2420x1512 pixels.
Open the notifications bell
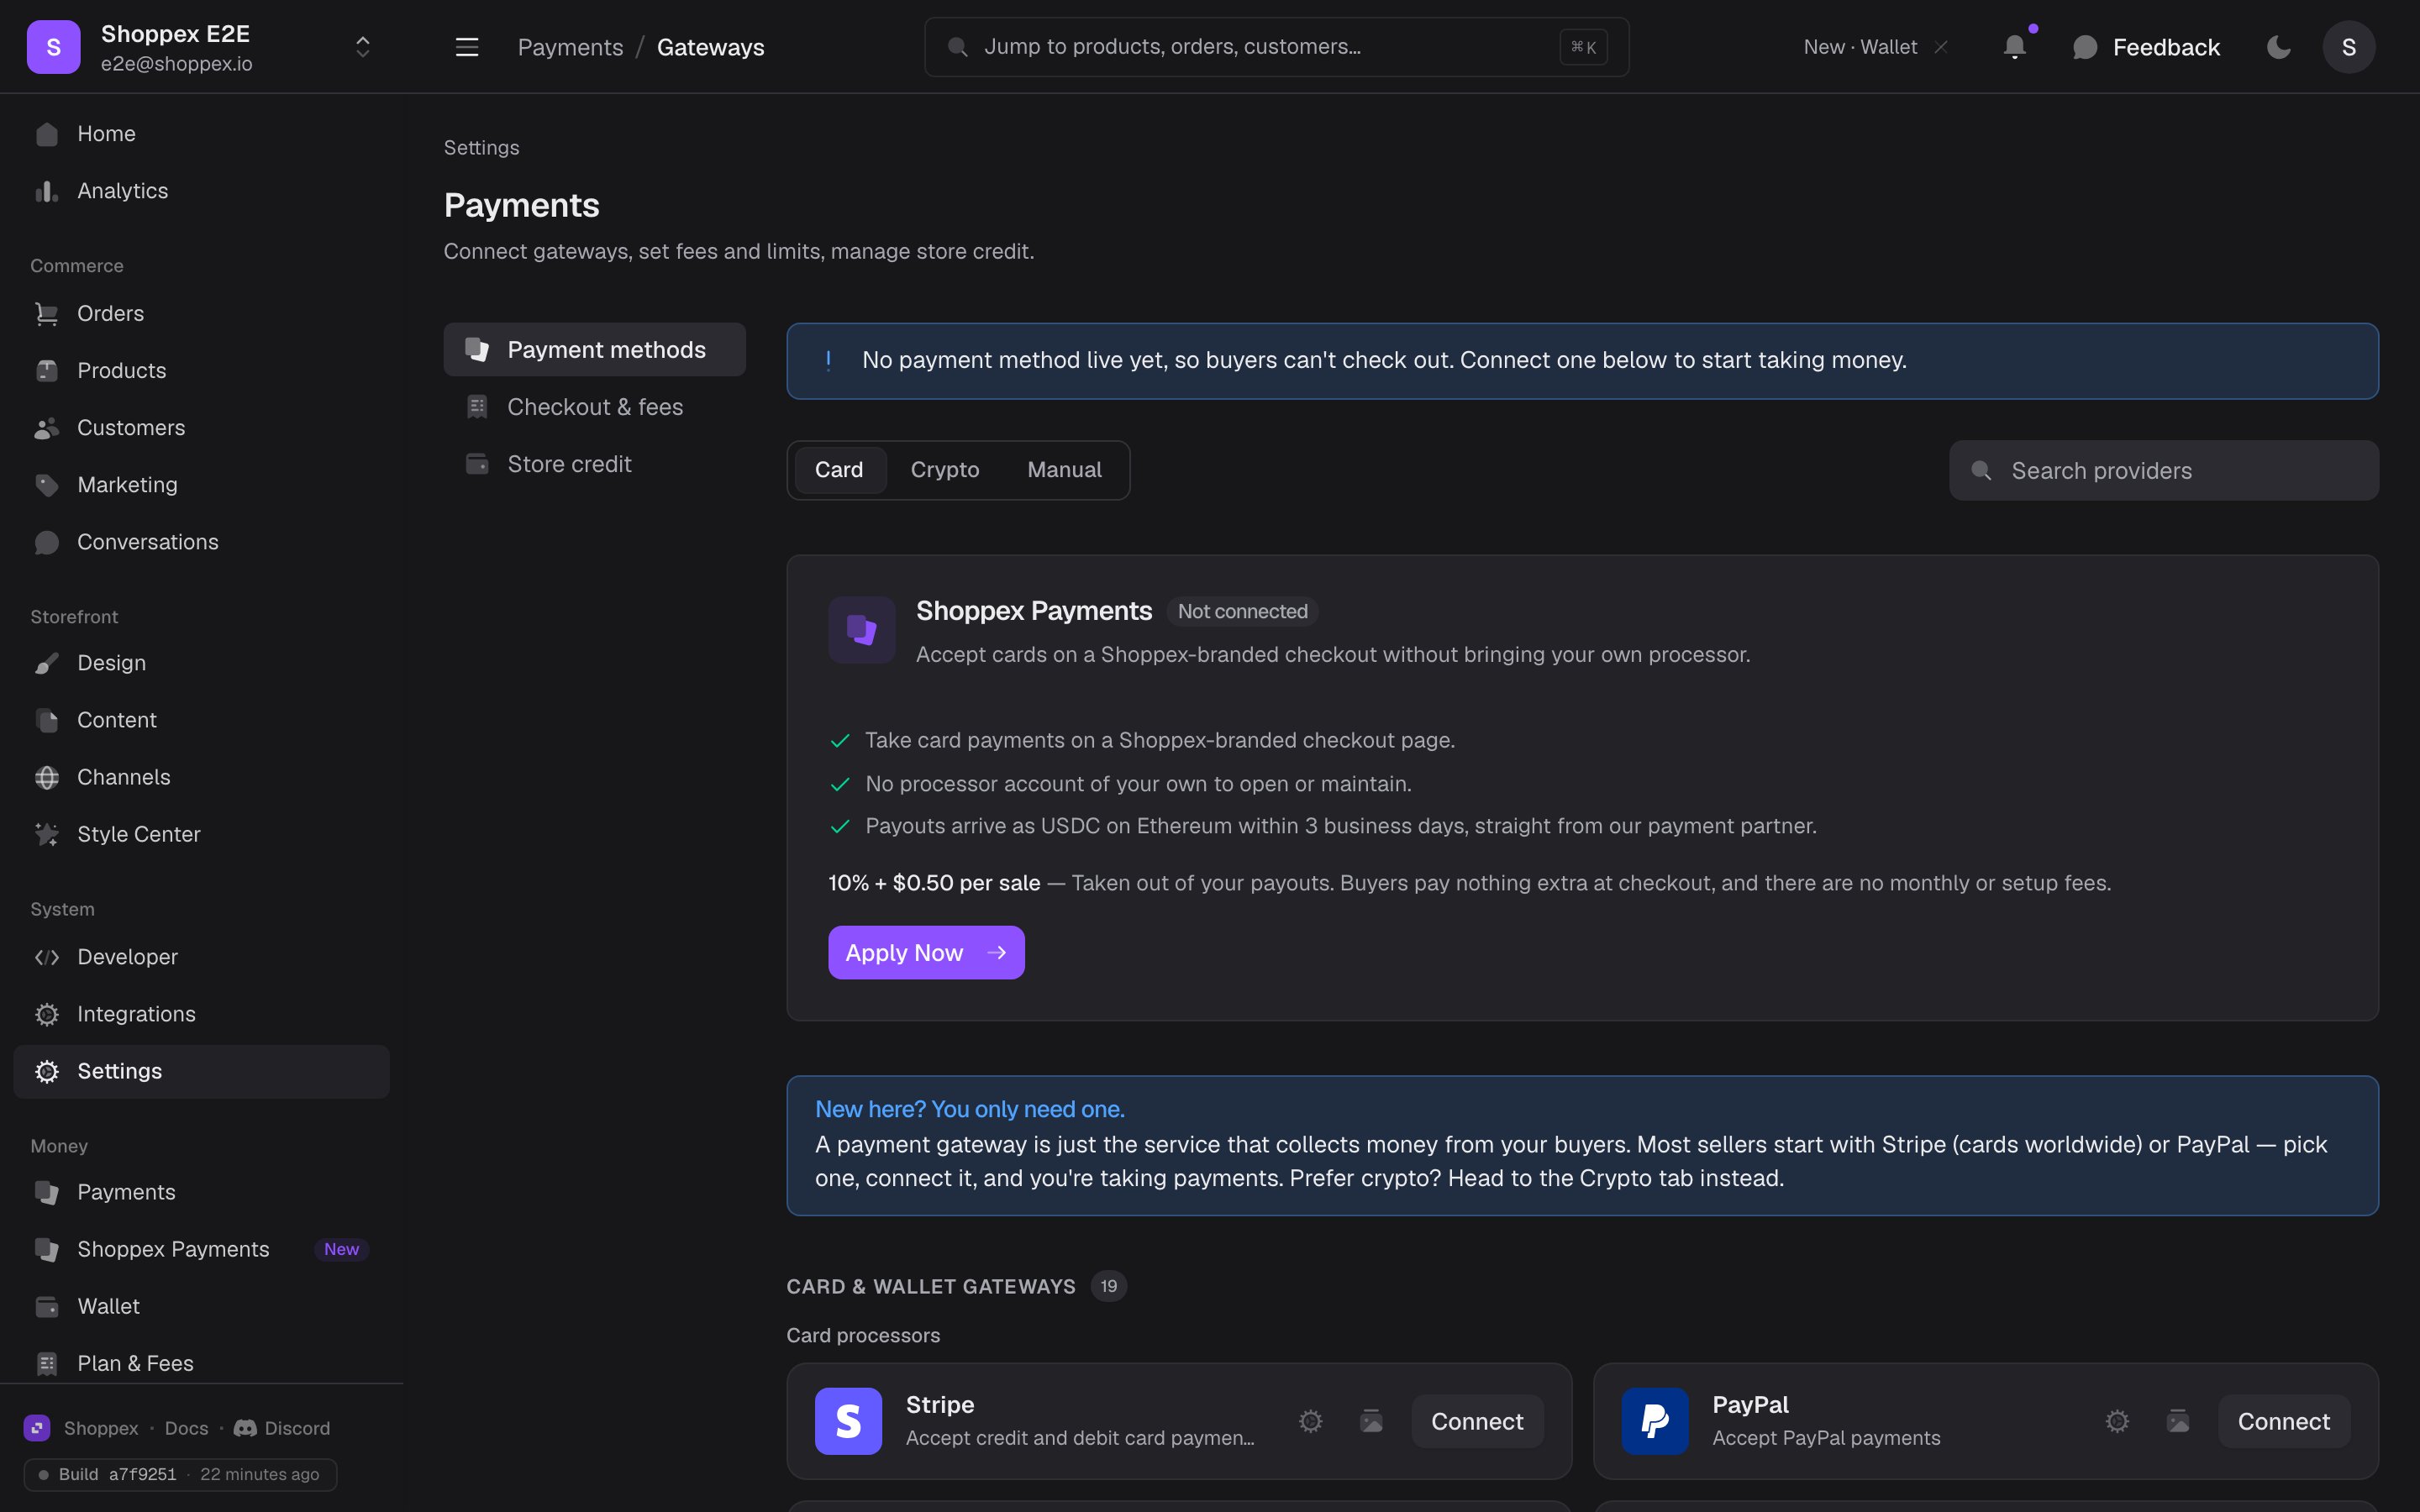click(x=2015, y=47)
